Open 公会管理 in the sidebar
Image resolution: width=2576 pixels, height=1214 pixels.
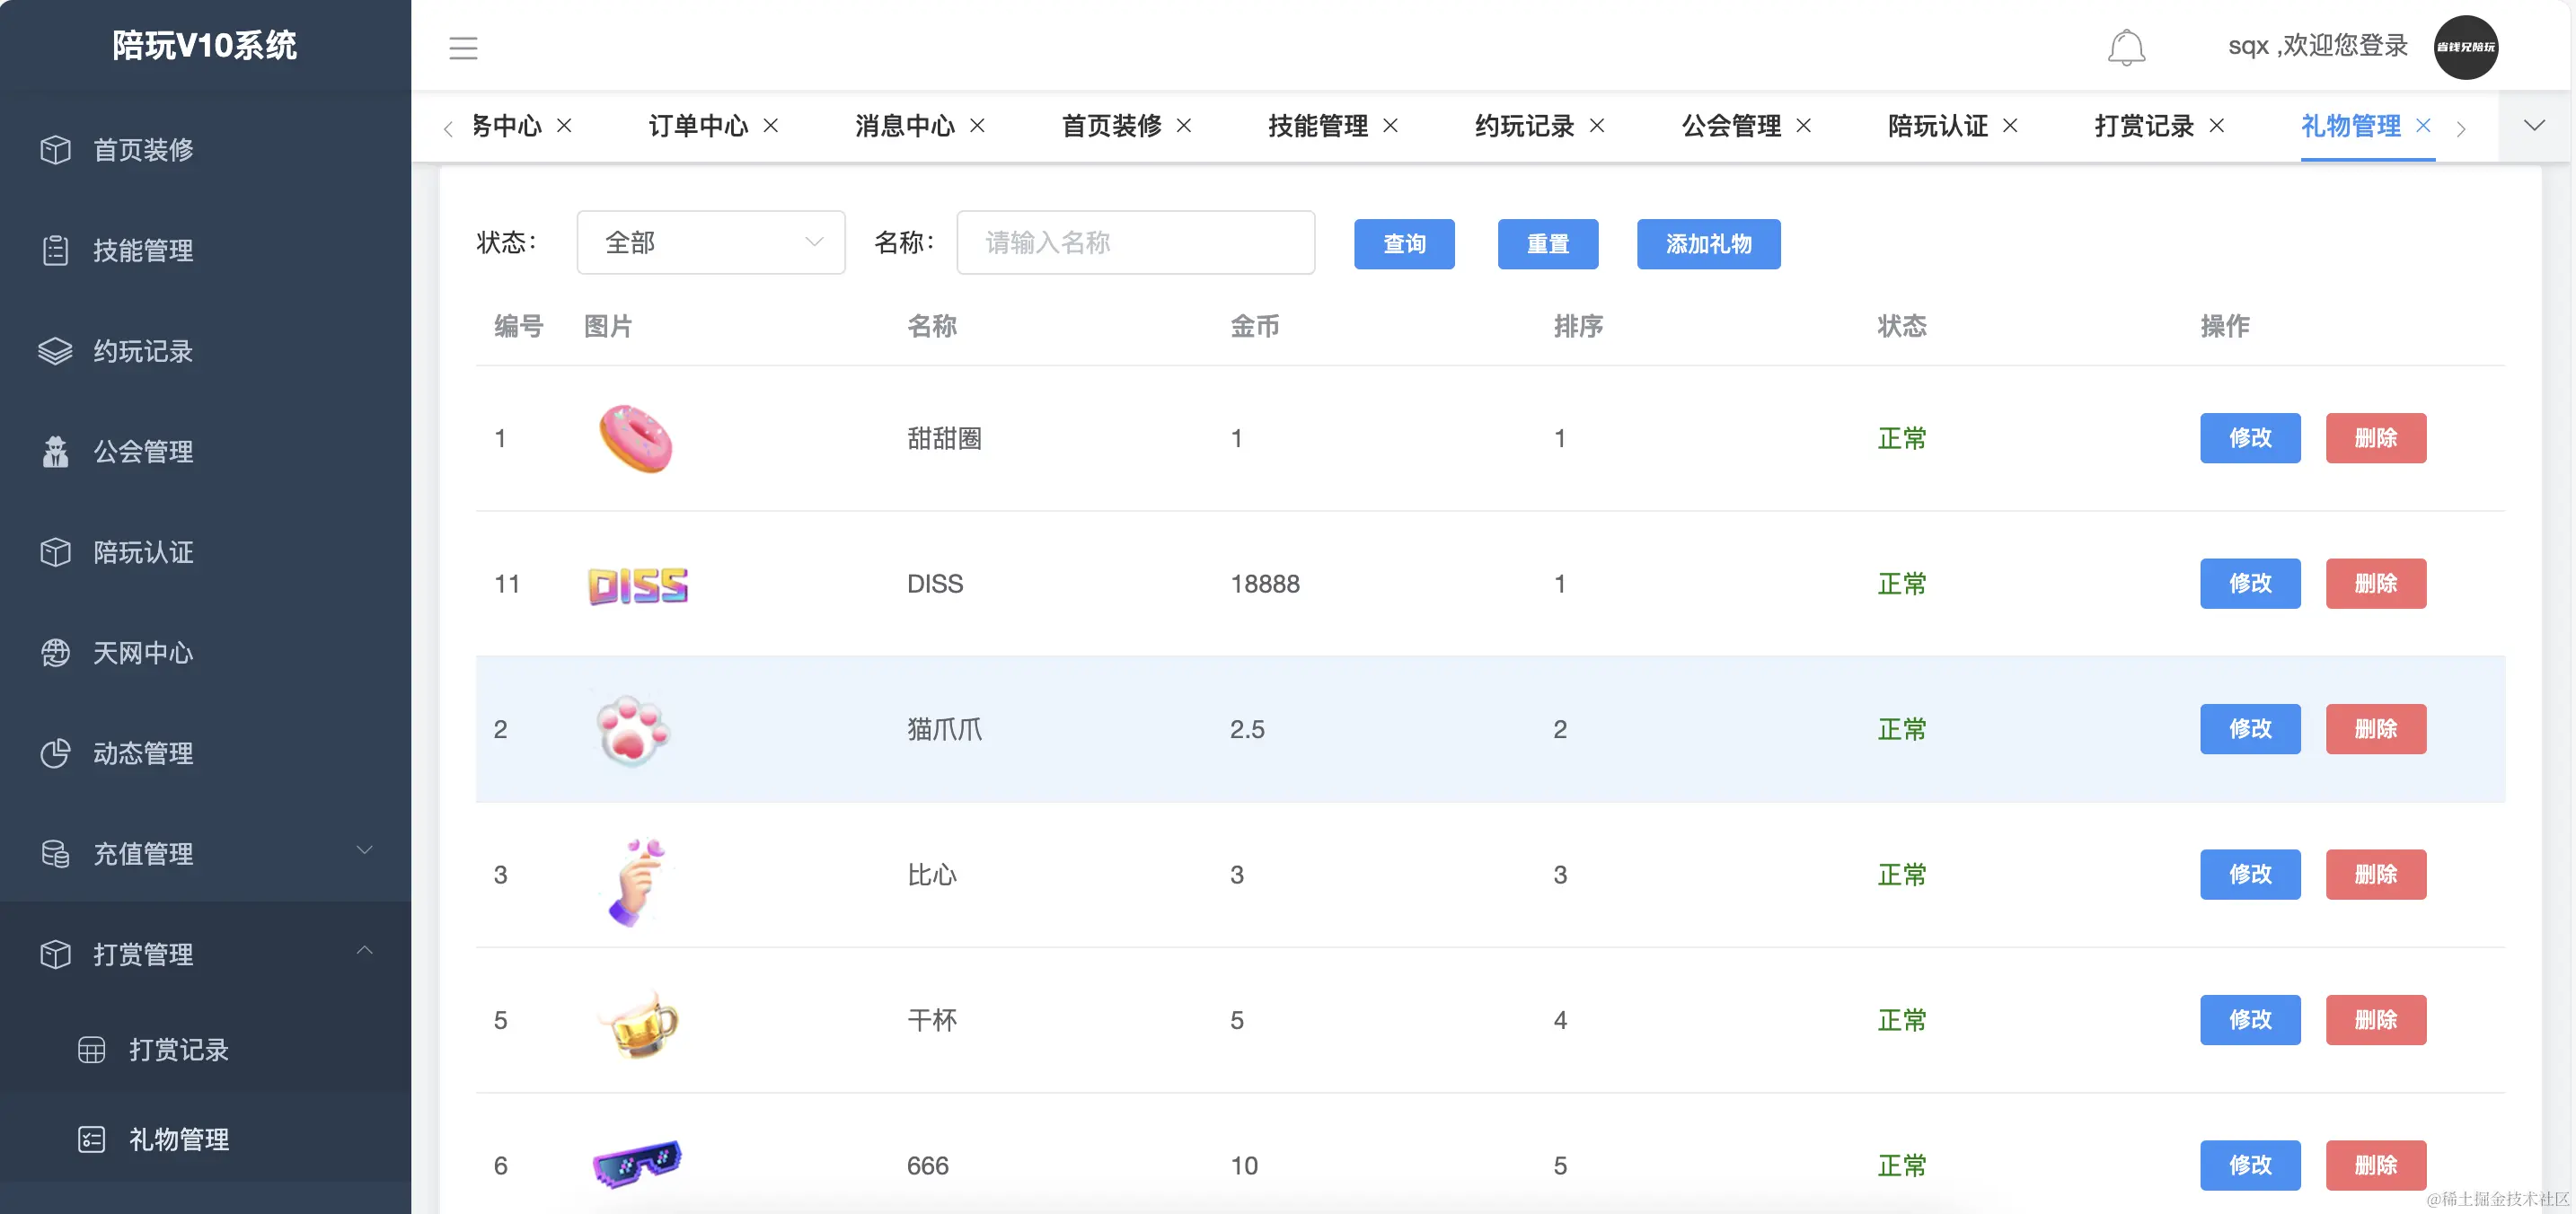pos(143,452)
